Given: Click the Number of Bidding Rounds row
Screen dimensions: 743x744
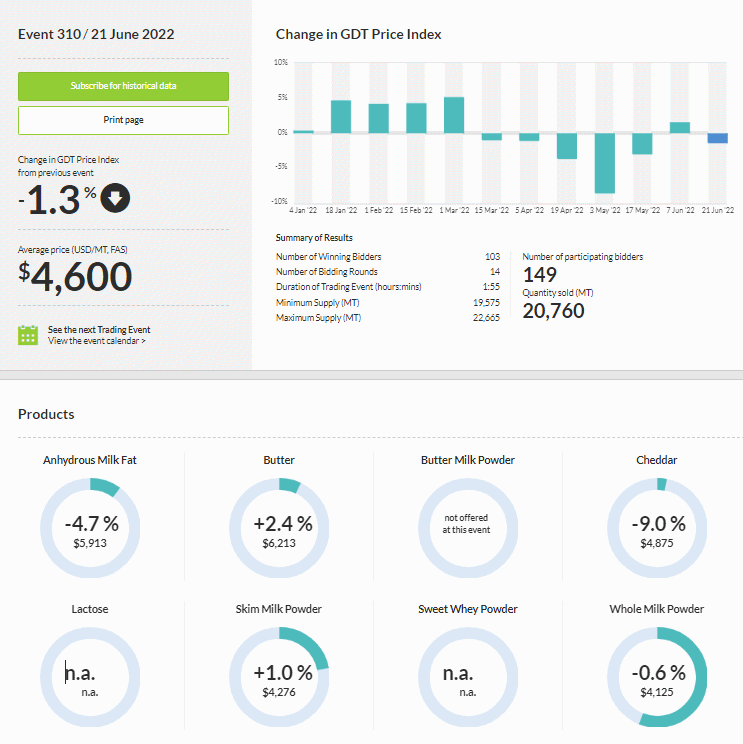Looking at the screenshot, I should point(388,272).
